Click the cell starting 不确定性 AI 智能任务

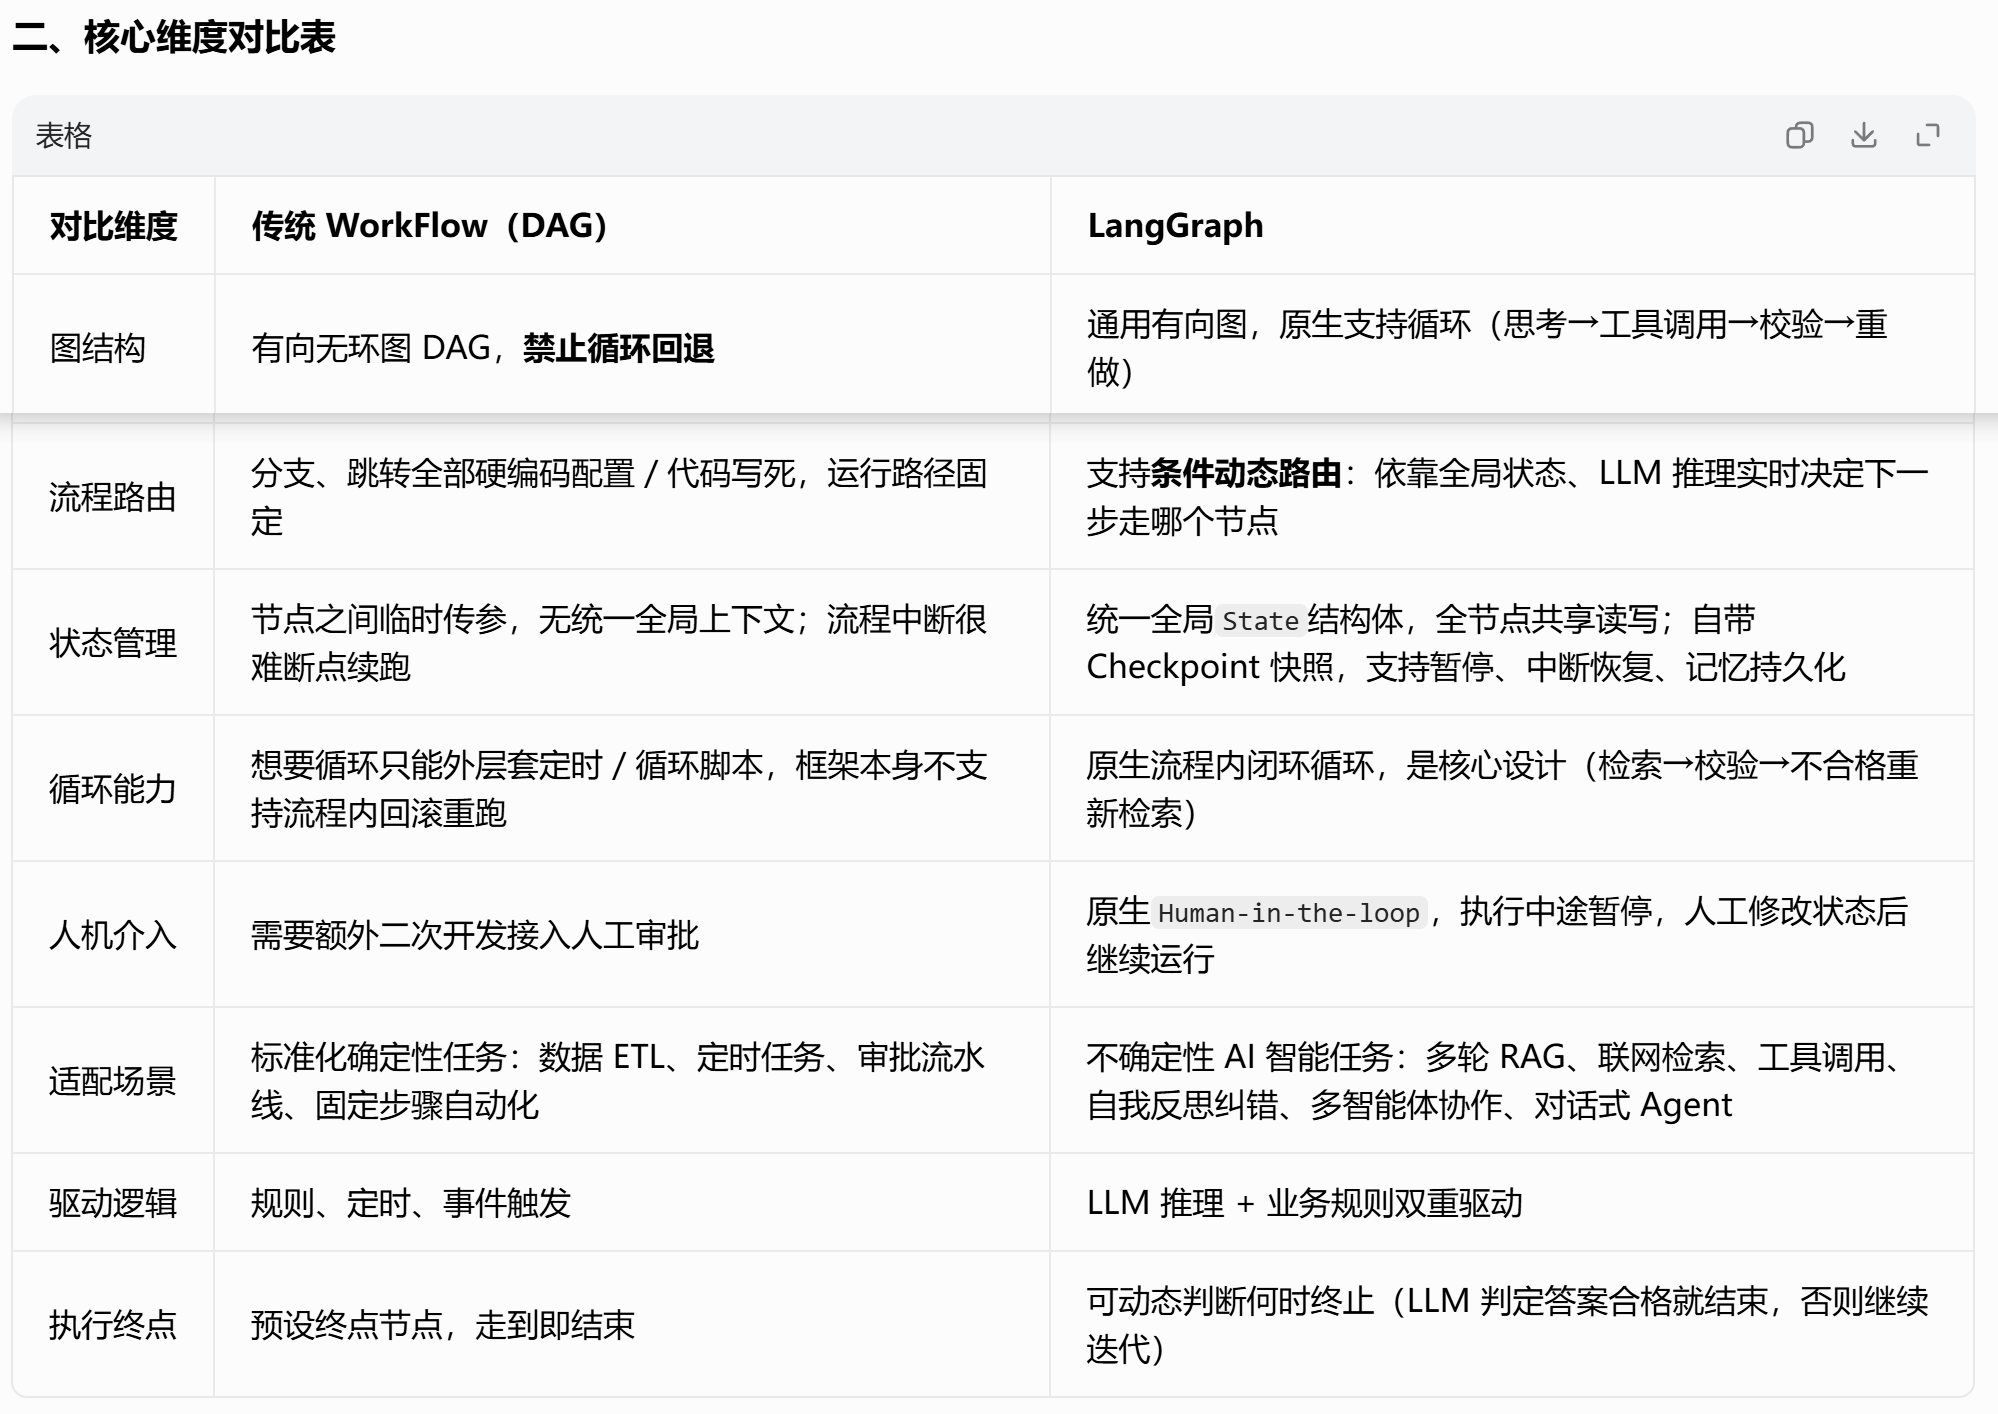click(x=1512, y=1080)
